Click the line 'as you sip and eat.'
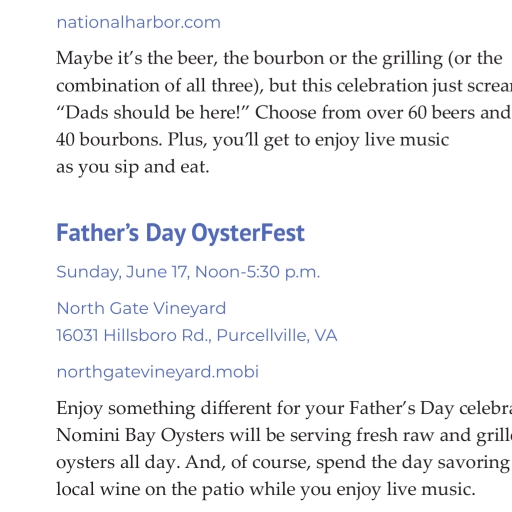The image size is (512, 512). click(x=133, y=167)
